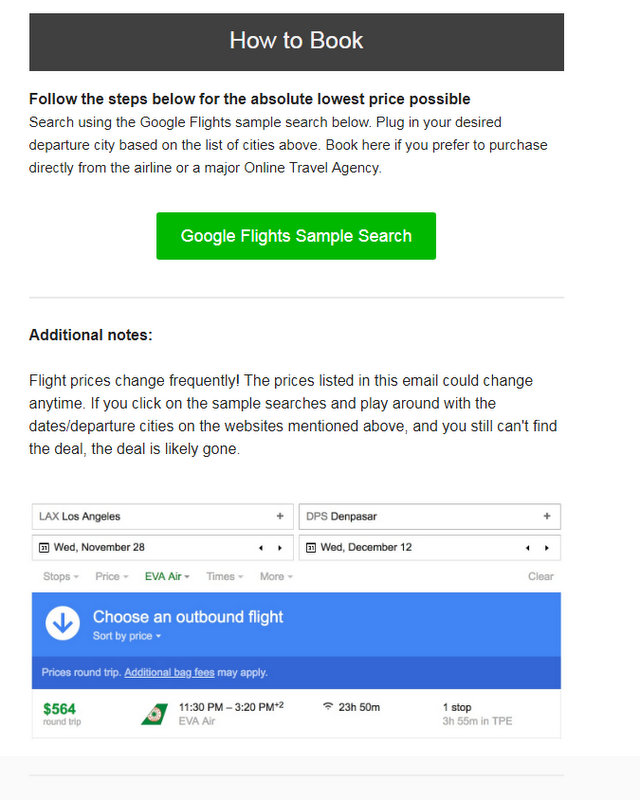Image resolution: width=640 pixels, height=800 pixels.
Task: Move departure date to previous day arrow
Action: click(261, 548)
